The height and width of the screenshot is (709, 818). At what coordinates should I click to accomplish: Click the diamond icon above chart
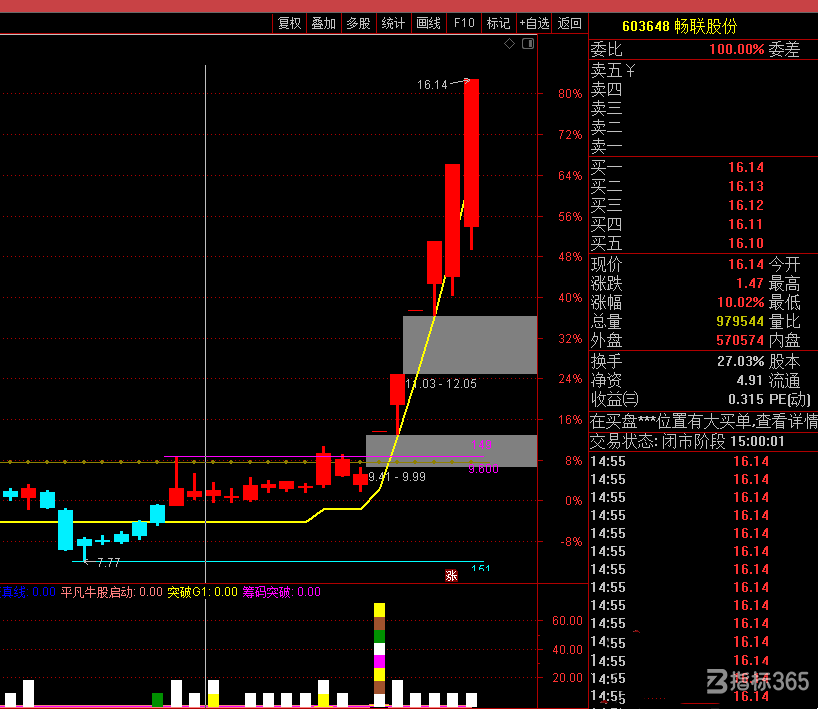510,44
